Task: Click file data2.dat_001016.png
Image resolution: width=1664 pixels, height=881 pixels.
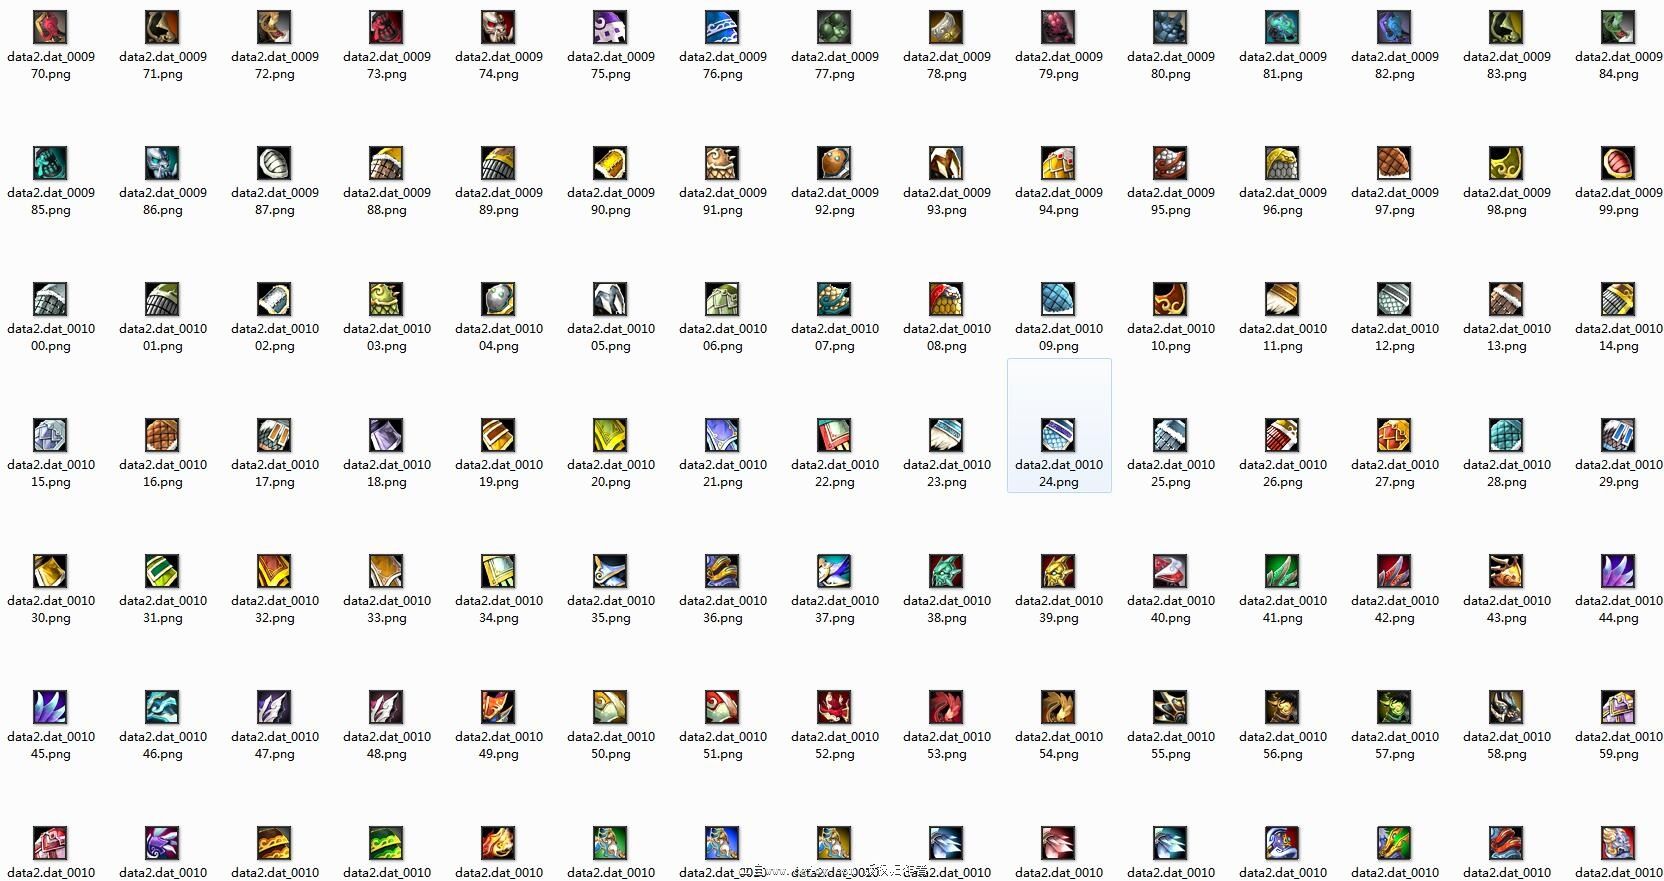Action: [x=162, y=435]
